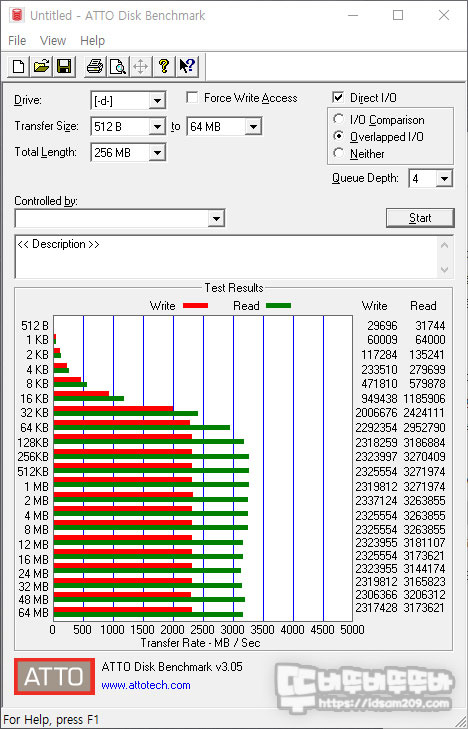
Task: Uncheck the Direct I/O checkbox
Action: (338, 97)
